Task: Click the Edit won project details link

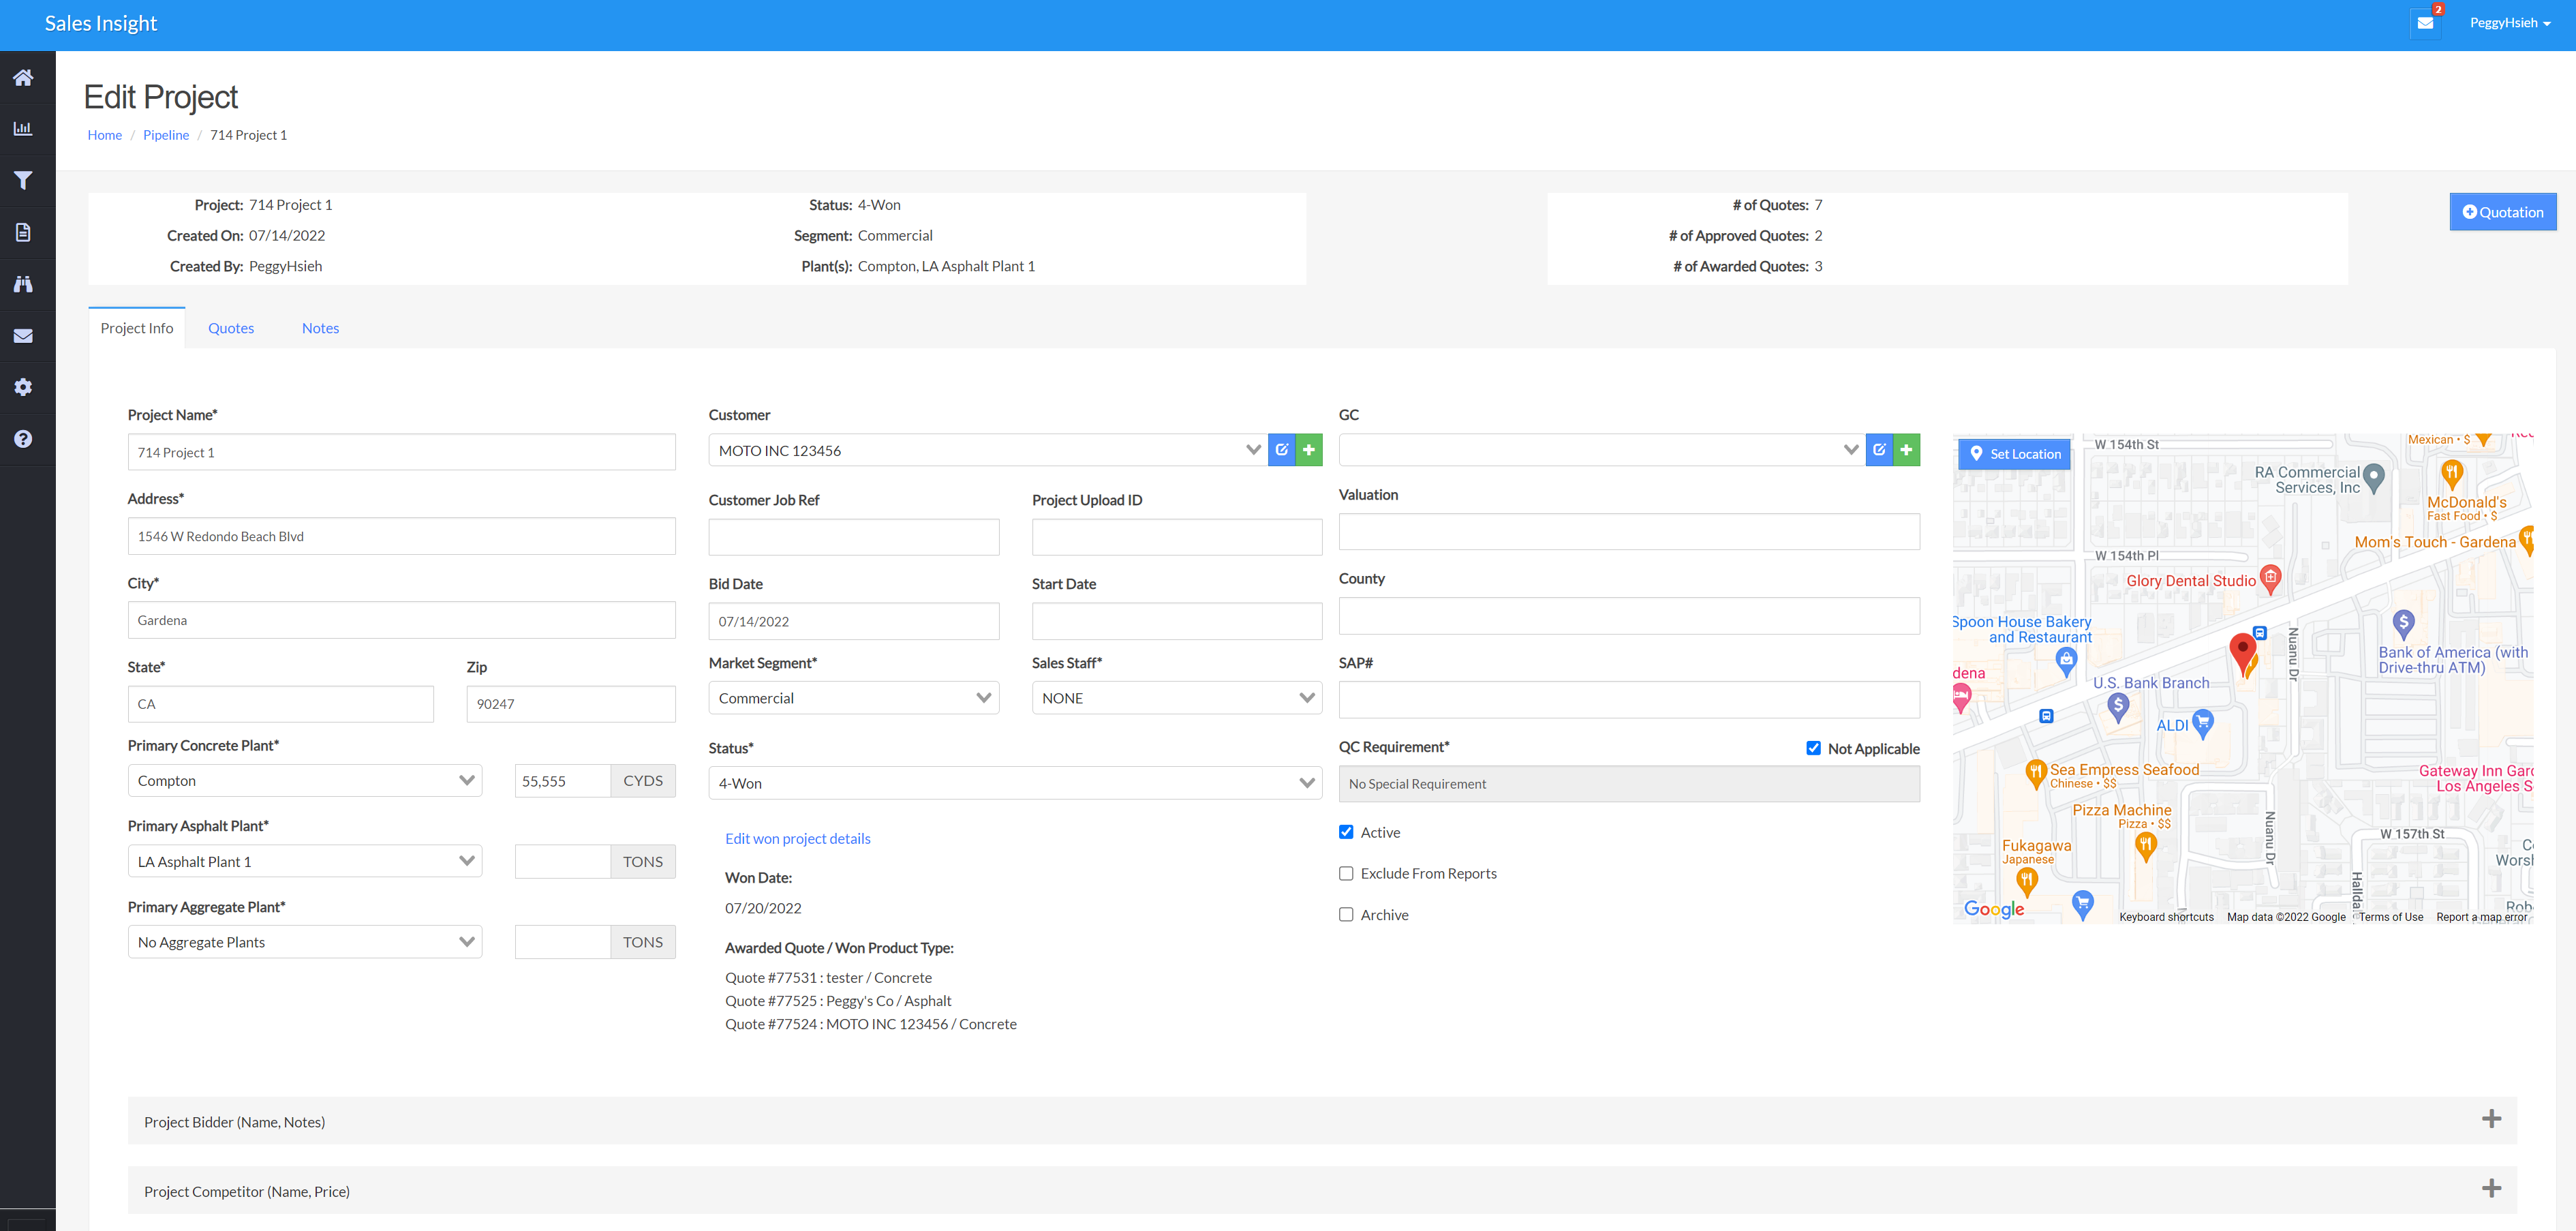Action: (x=797, y=838)
